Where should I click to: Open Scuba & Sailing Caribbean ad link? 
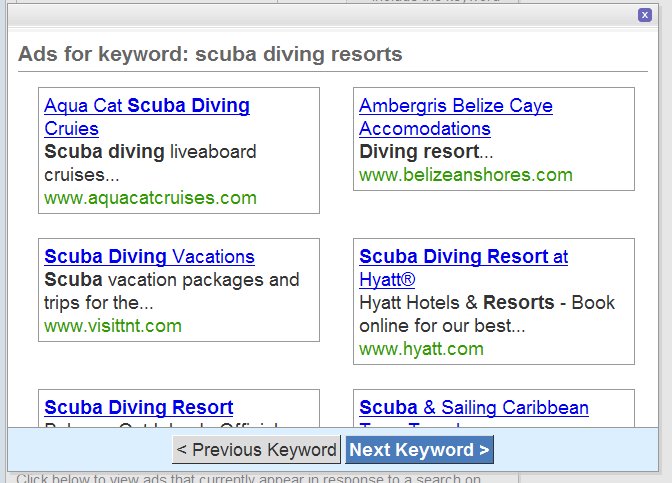[473, 408]
